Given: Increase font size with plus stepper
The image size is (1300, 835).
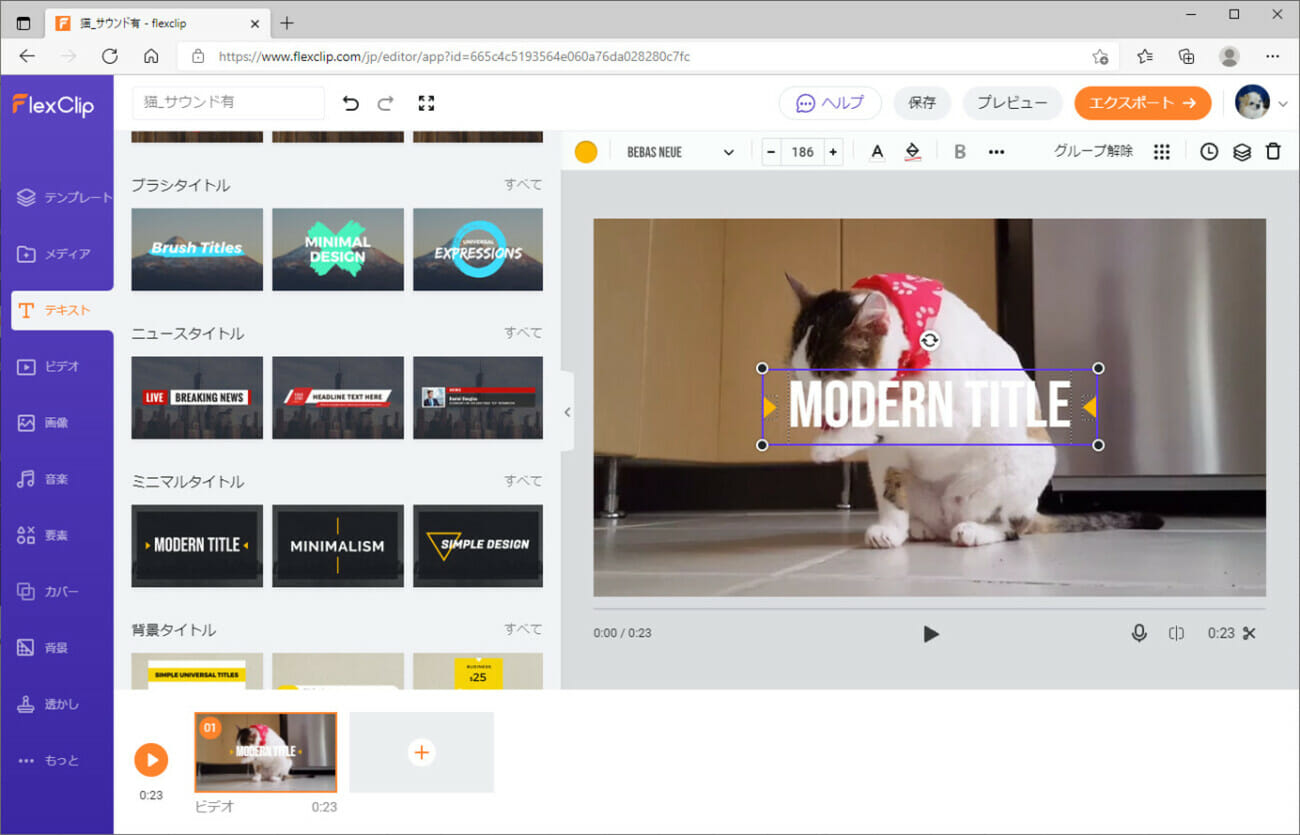Looking at the screenshot, I should pos(833,152).
